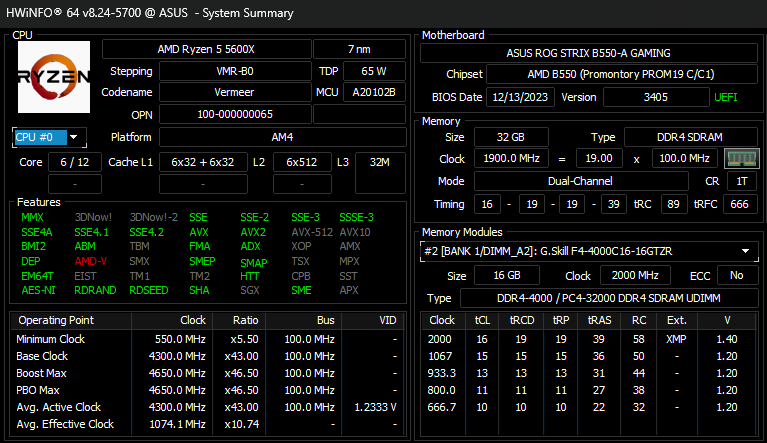Click the HWiNFO System Summary title bar
Viewport: 767px width, 443px height.
point(384,13)
